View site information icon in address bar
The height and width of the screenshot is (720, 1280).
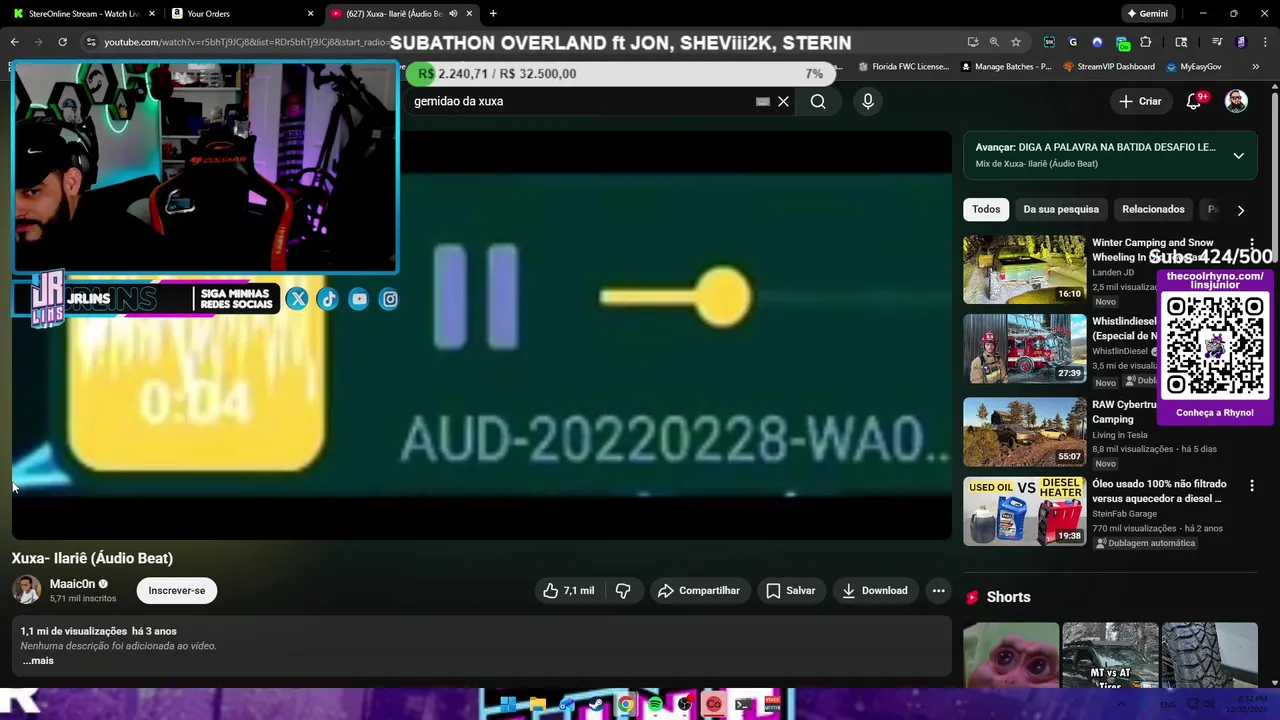(91, 42)
